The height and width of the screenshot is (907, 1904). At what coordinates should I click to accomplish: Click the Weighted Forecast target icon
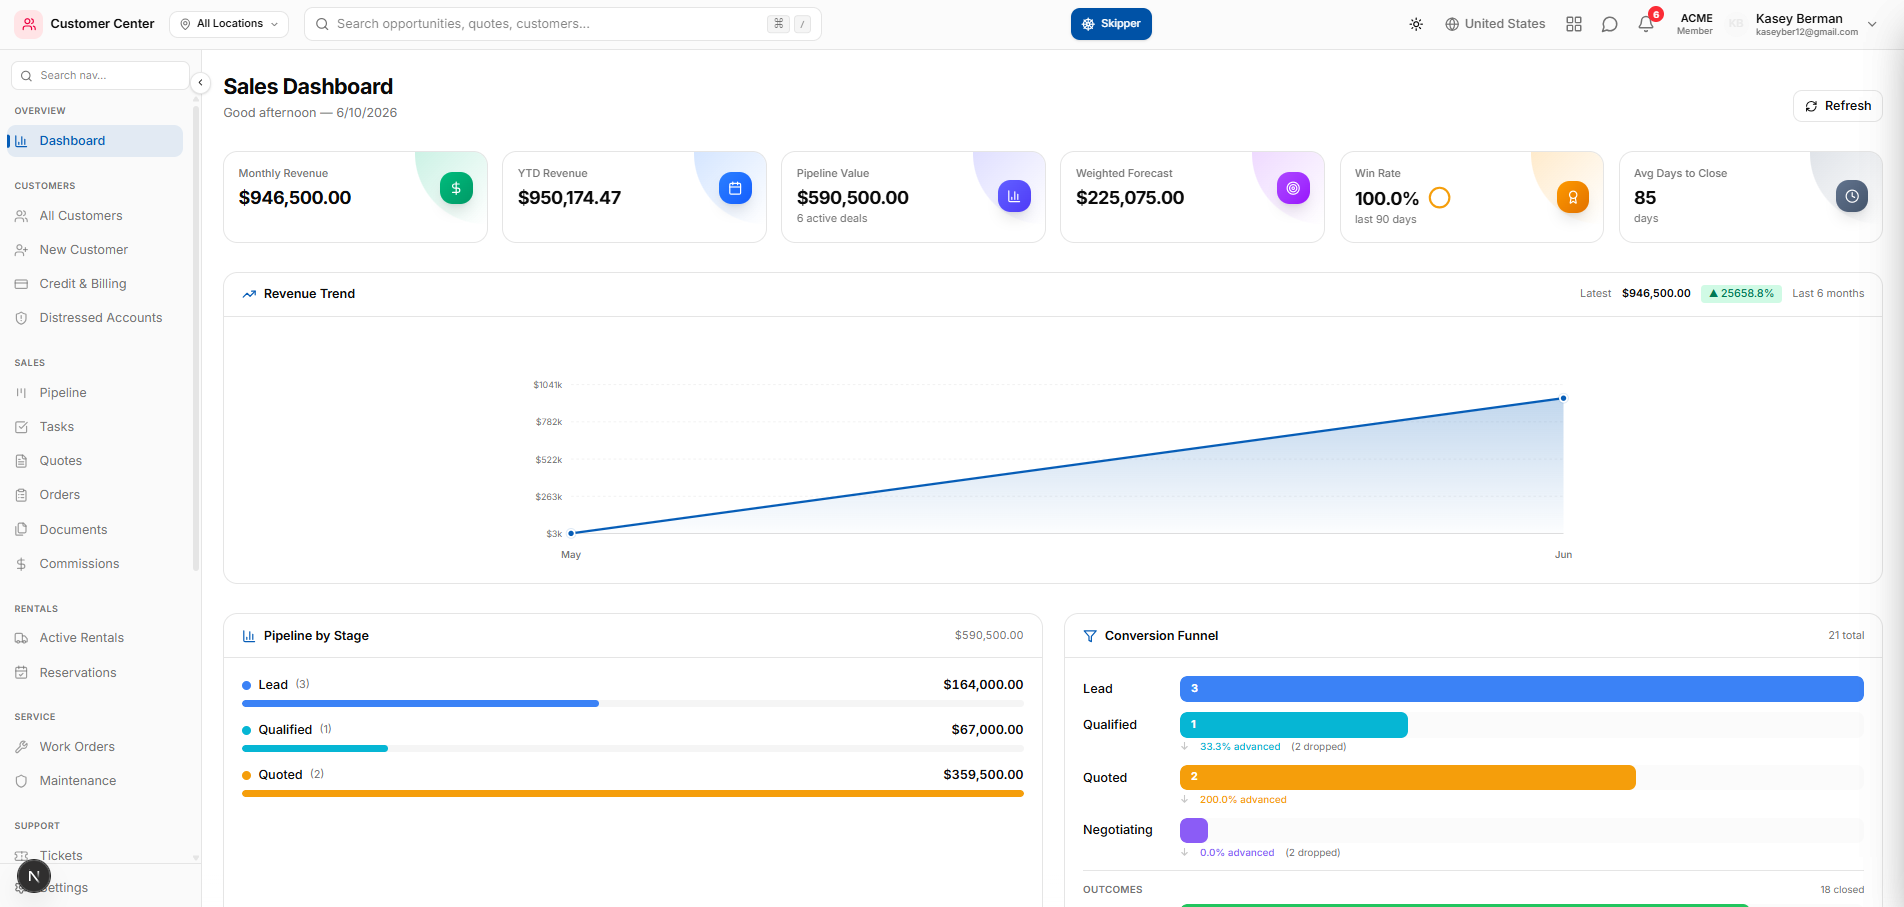(x=1293, y=188)
